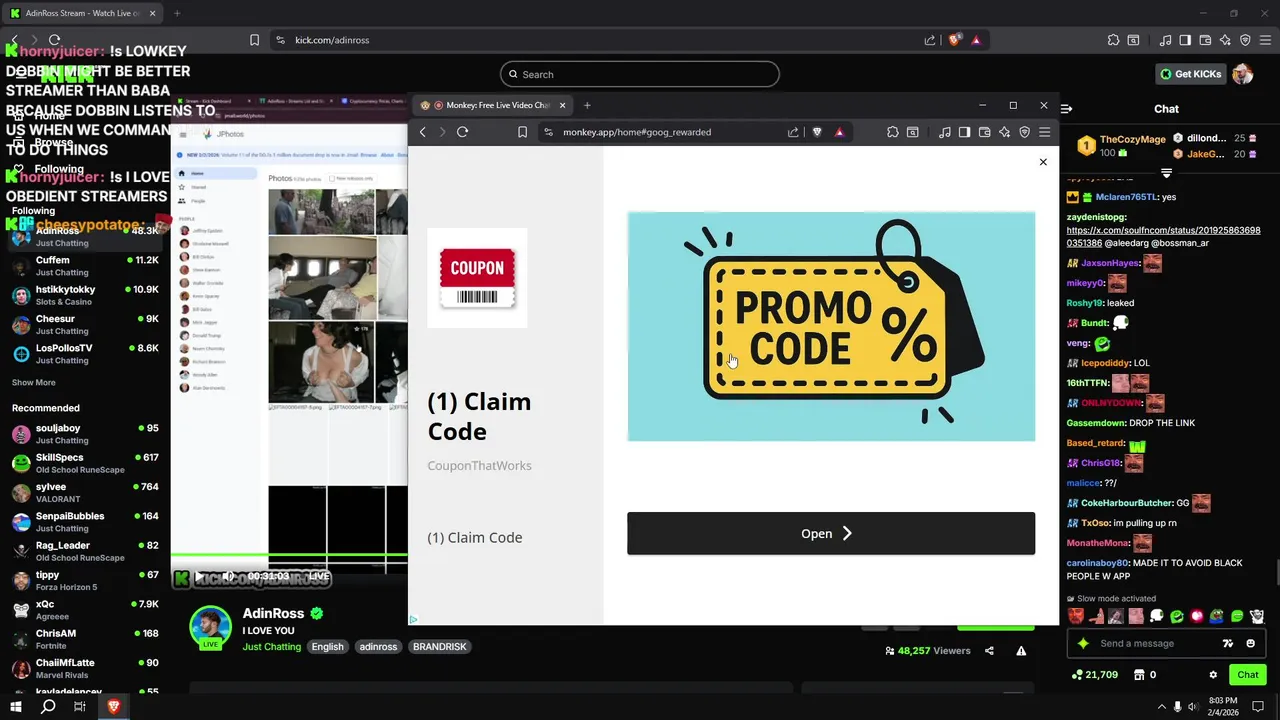Image resolution: width=1280 pixels, height=720 pixels.
Task: Open the user profile avatar on Kick
Action: (1242, 74)
